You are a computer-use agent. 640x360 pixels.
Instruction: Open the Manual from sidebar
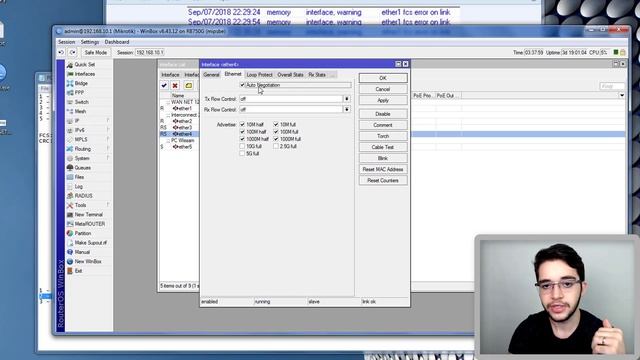click(82, 252)
